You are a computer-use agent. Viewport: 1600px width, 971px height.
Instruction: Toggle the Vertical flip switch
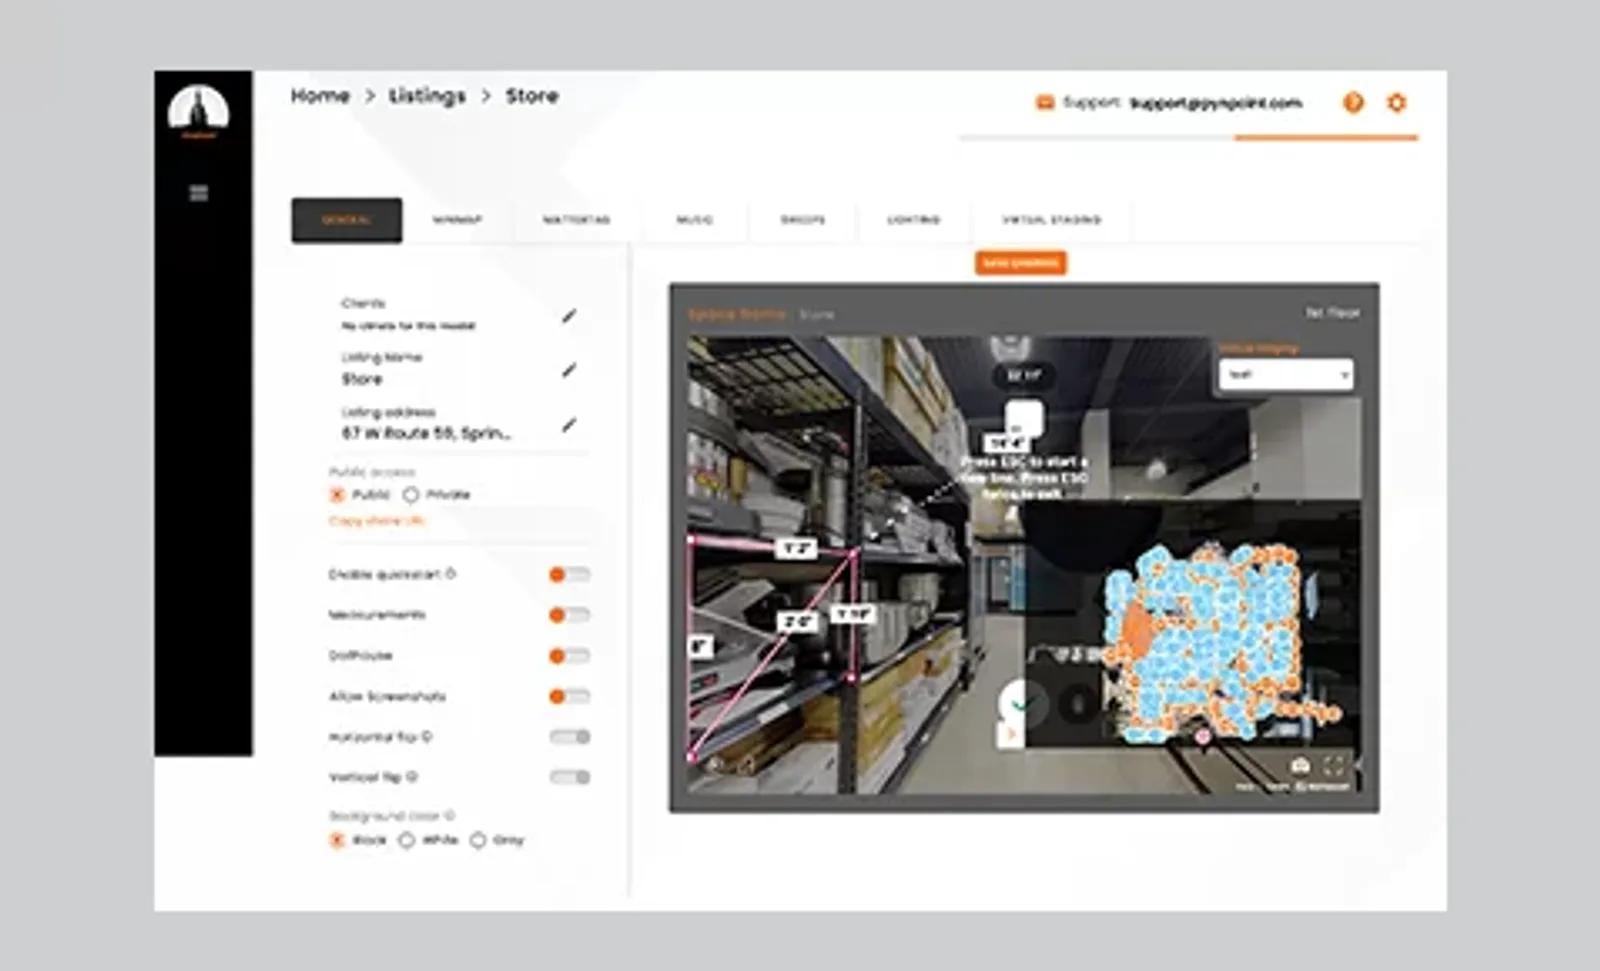point(570,777)
